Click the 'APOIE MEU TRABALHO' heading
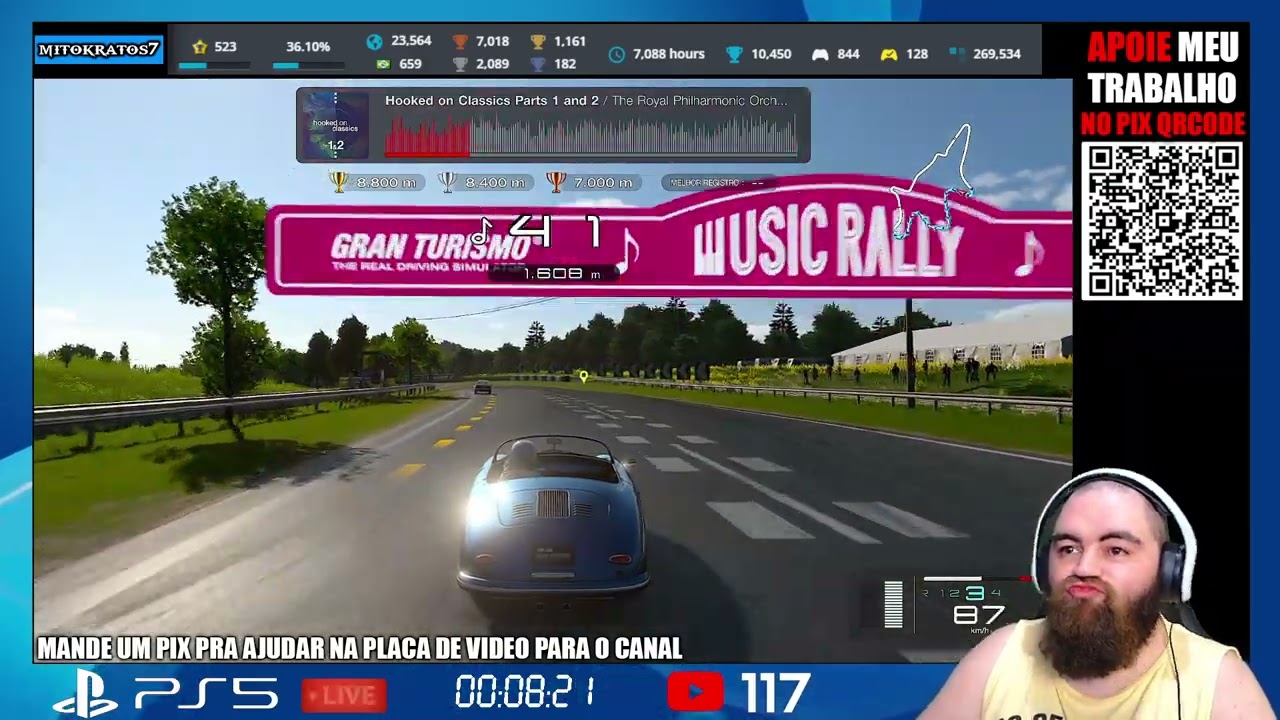Viewport: 1280px width, 720px height. [x=1163, y=68]
